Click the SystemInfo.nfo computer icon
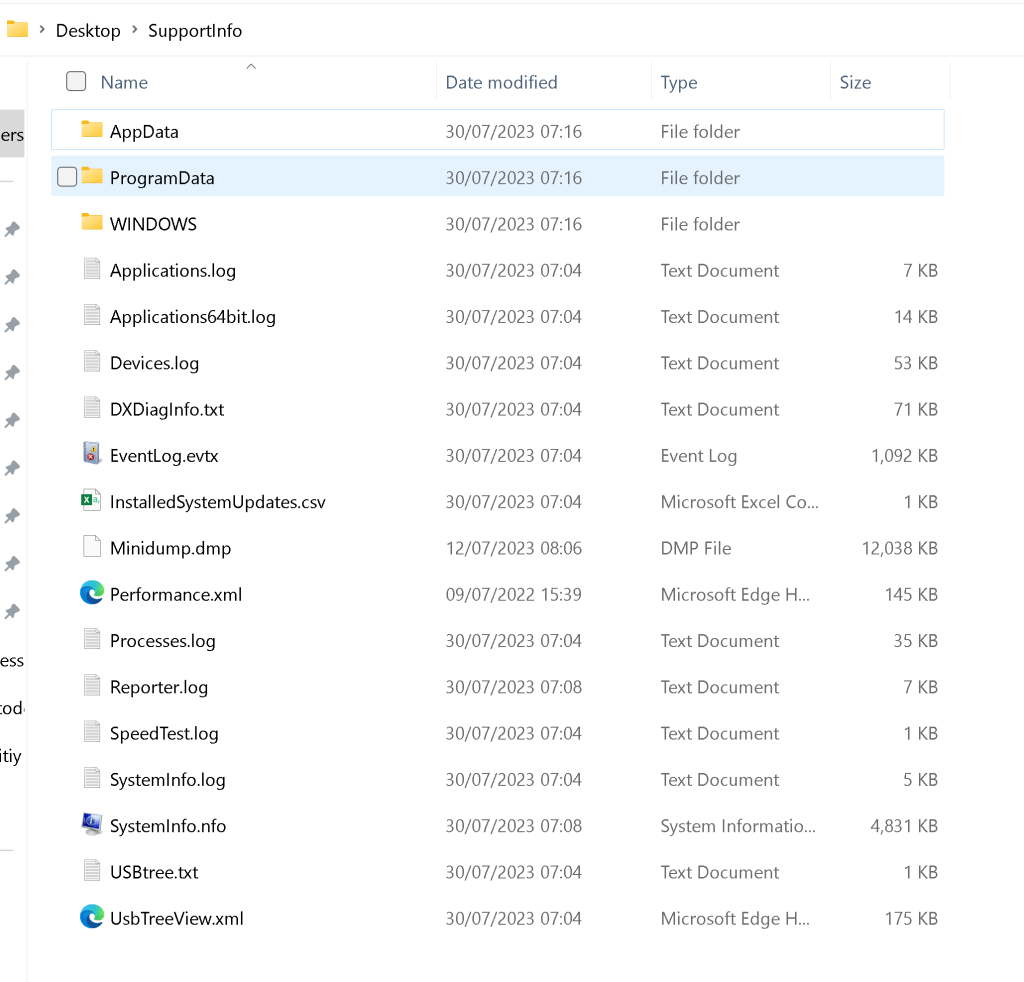This screenshot has width=1024, height=982. [x=92, y=824]
